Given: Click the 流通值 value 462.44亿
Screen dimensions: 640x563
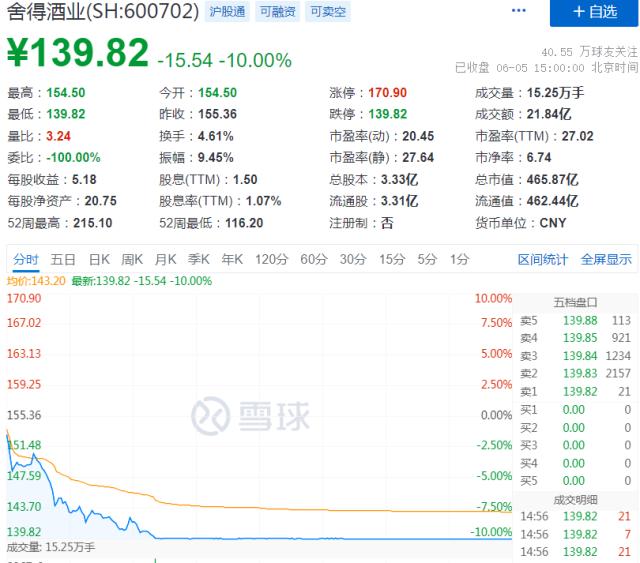Looking at the screenshot, I should [x=552, y=201].
